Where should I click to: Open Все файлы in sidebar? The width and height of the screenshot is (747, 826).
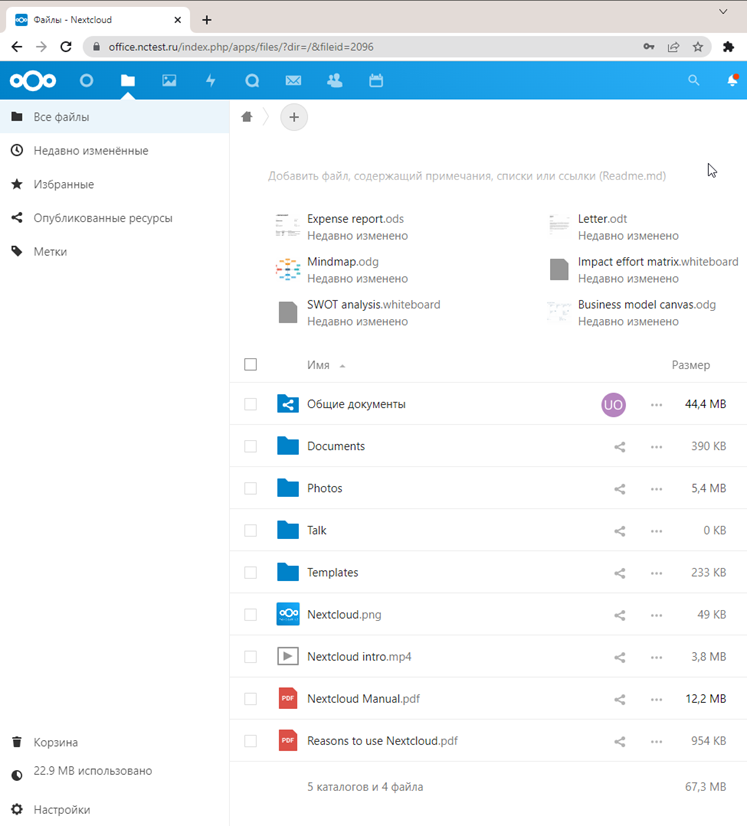coord(114,117)
